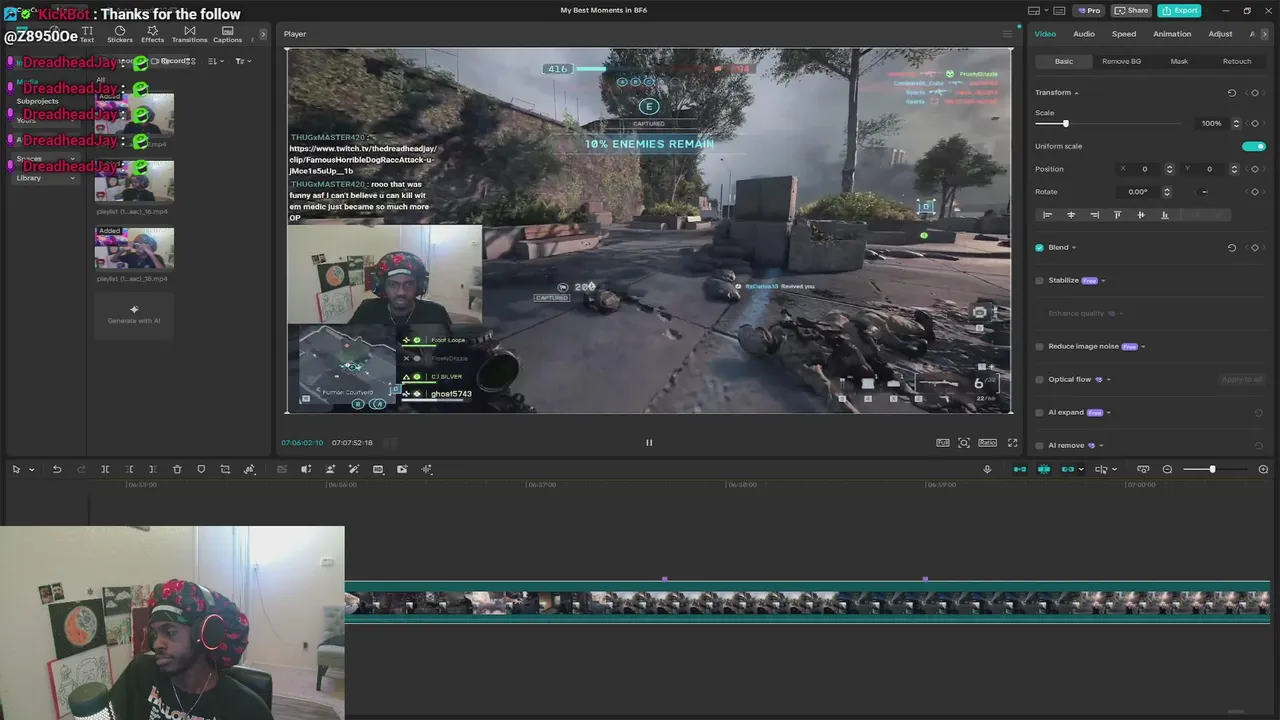The image size is (1280, 720).
Task: Switch to the Adjust tab
Action: [1220, 34]
